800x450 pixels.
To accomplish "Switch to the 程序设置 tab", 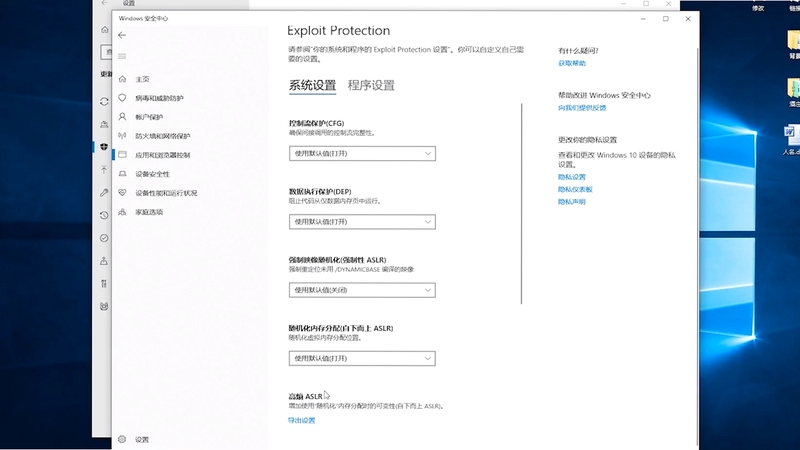I will pos(371,85).
